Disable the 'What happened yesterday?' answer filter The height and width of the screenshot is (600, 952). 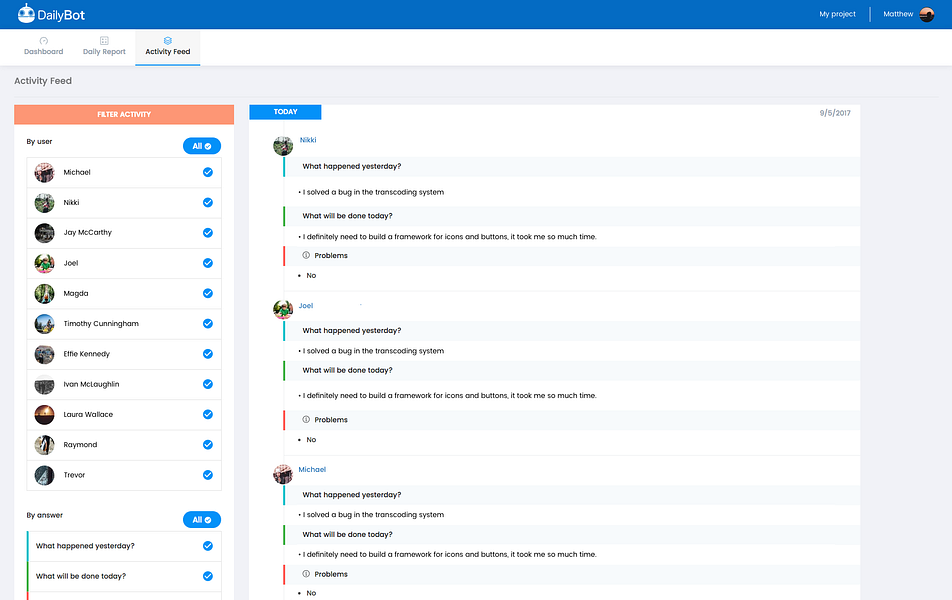[x=207, y=546]
